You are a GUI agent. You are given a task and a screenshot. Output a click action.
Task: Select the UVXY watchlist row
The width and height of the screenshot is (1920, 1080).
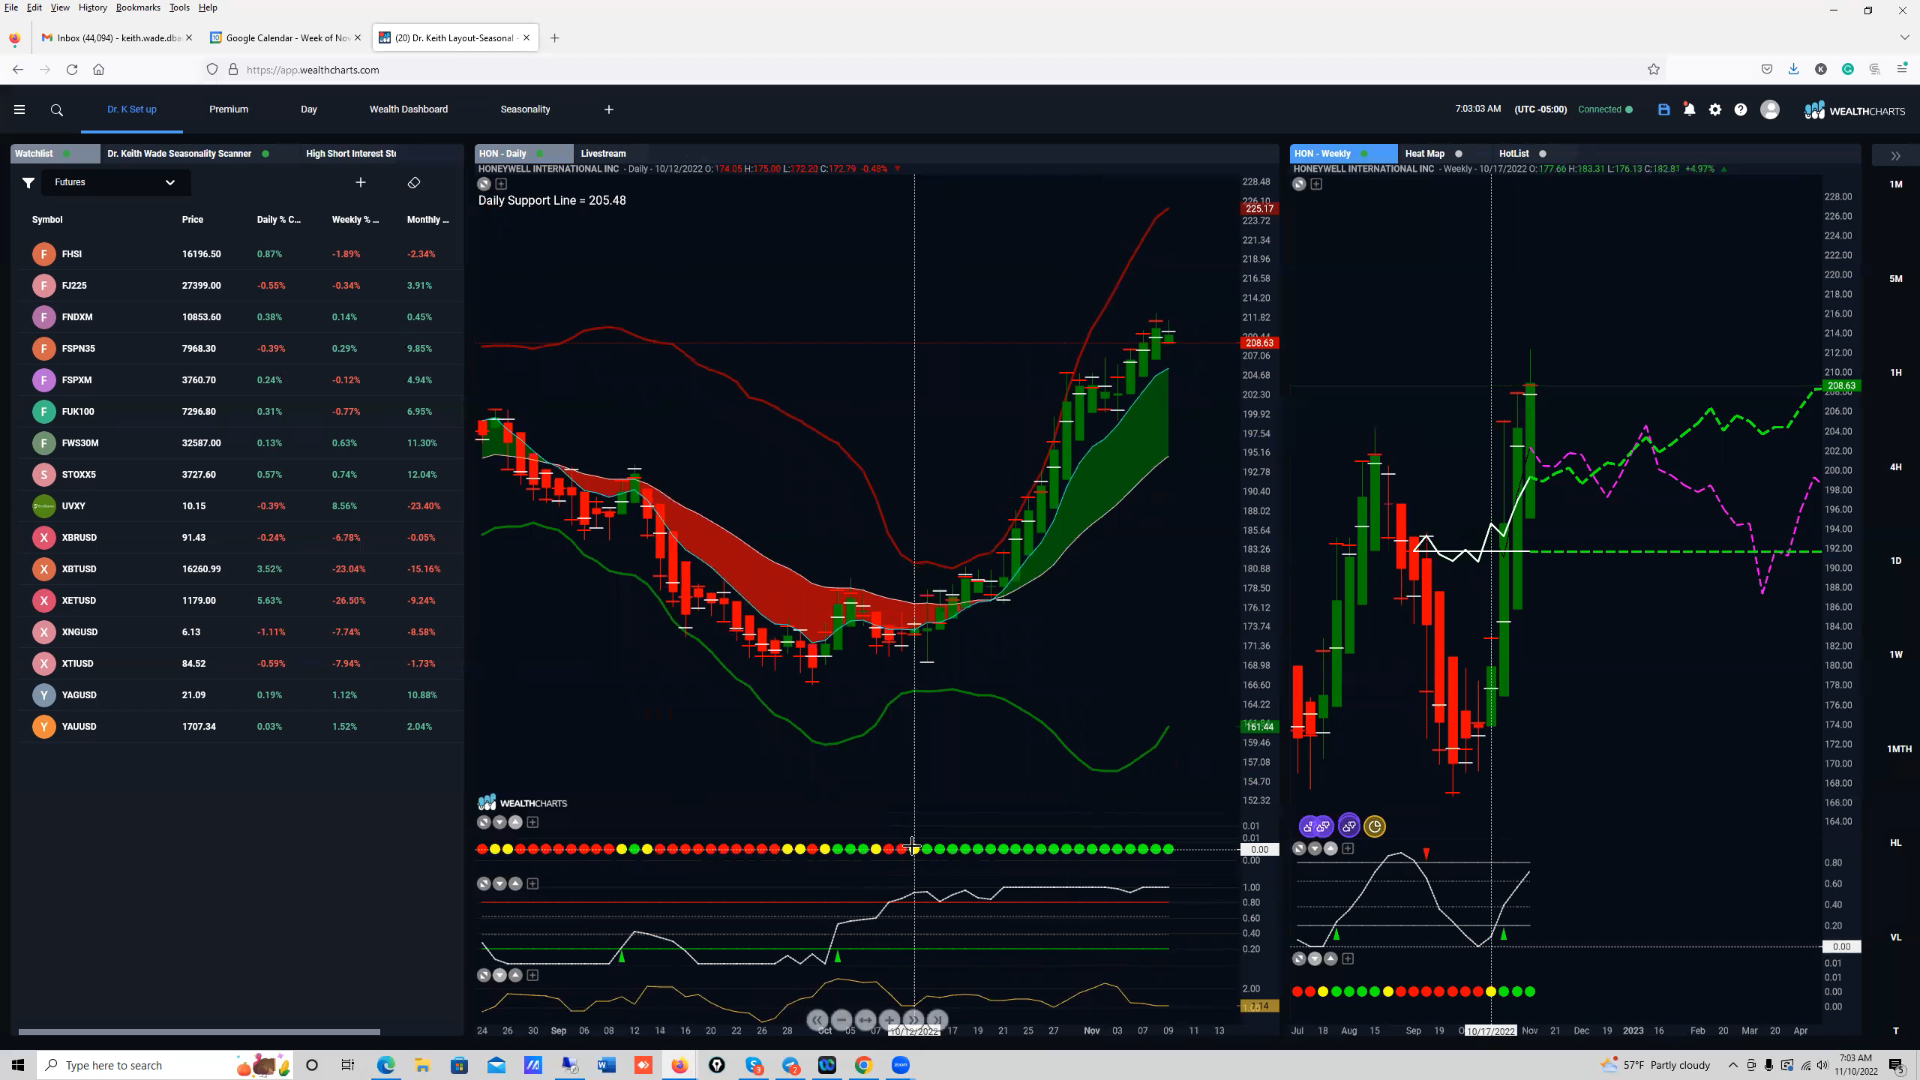point(238,506)
